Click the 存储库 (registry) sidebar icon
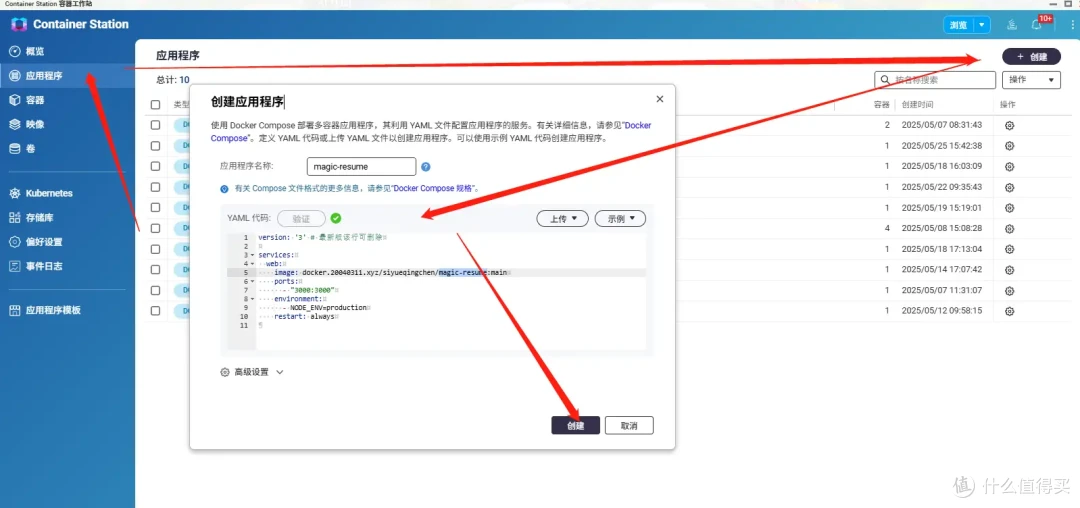 pos(14,218)
